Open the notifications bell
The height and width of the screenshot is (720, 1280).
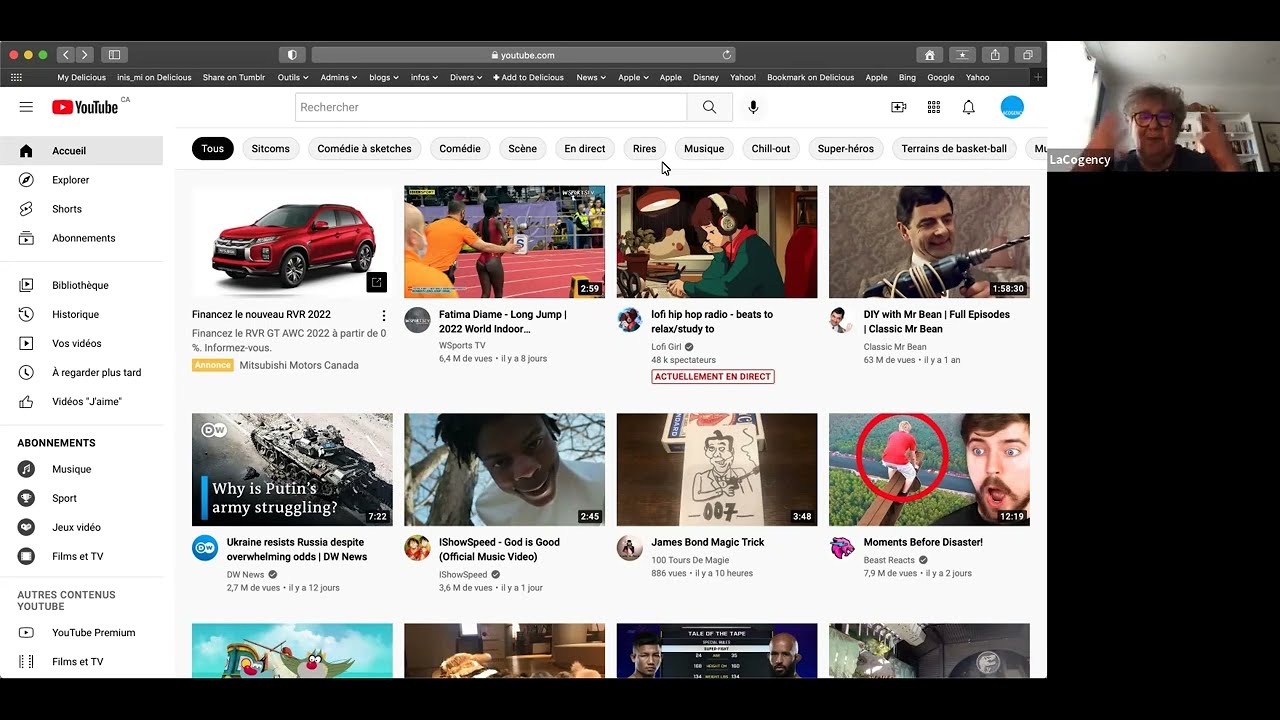tap(968, 107)
